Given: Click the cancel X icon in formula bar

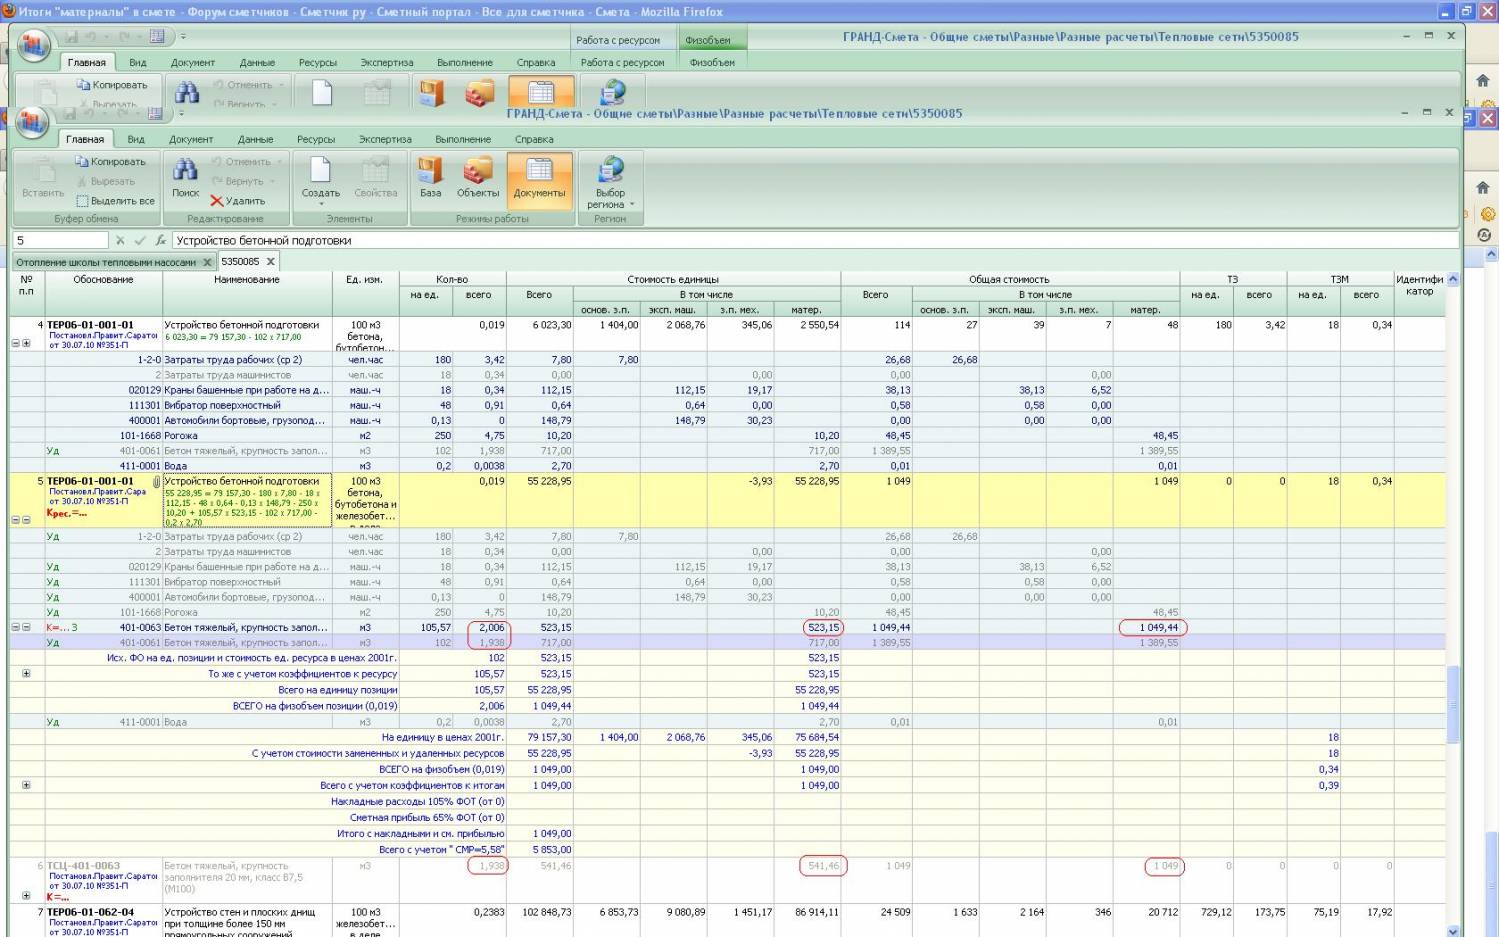Looking at the screenshot, I should [120, 241].
